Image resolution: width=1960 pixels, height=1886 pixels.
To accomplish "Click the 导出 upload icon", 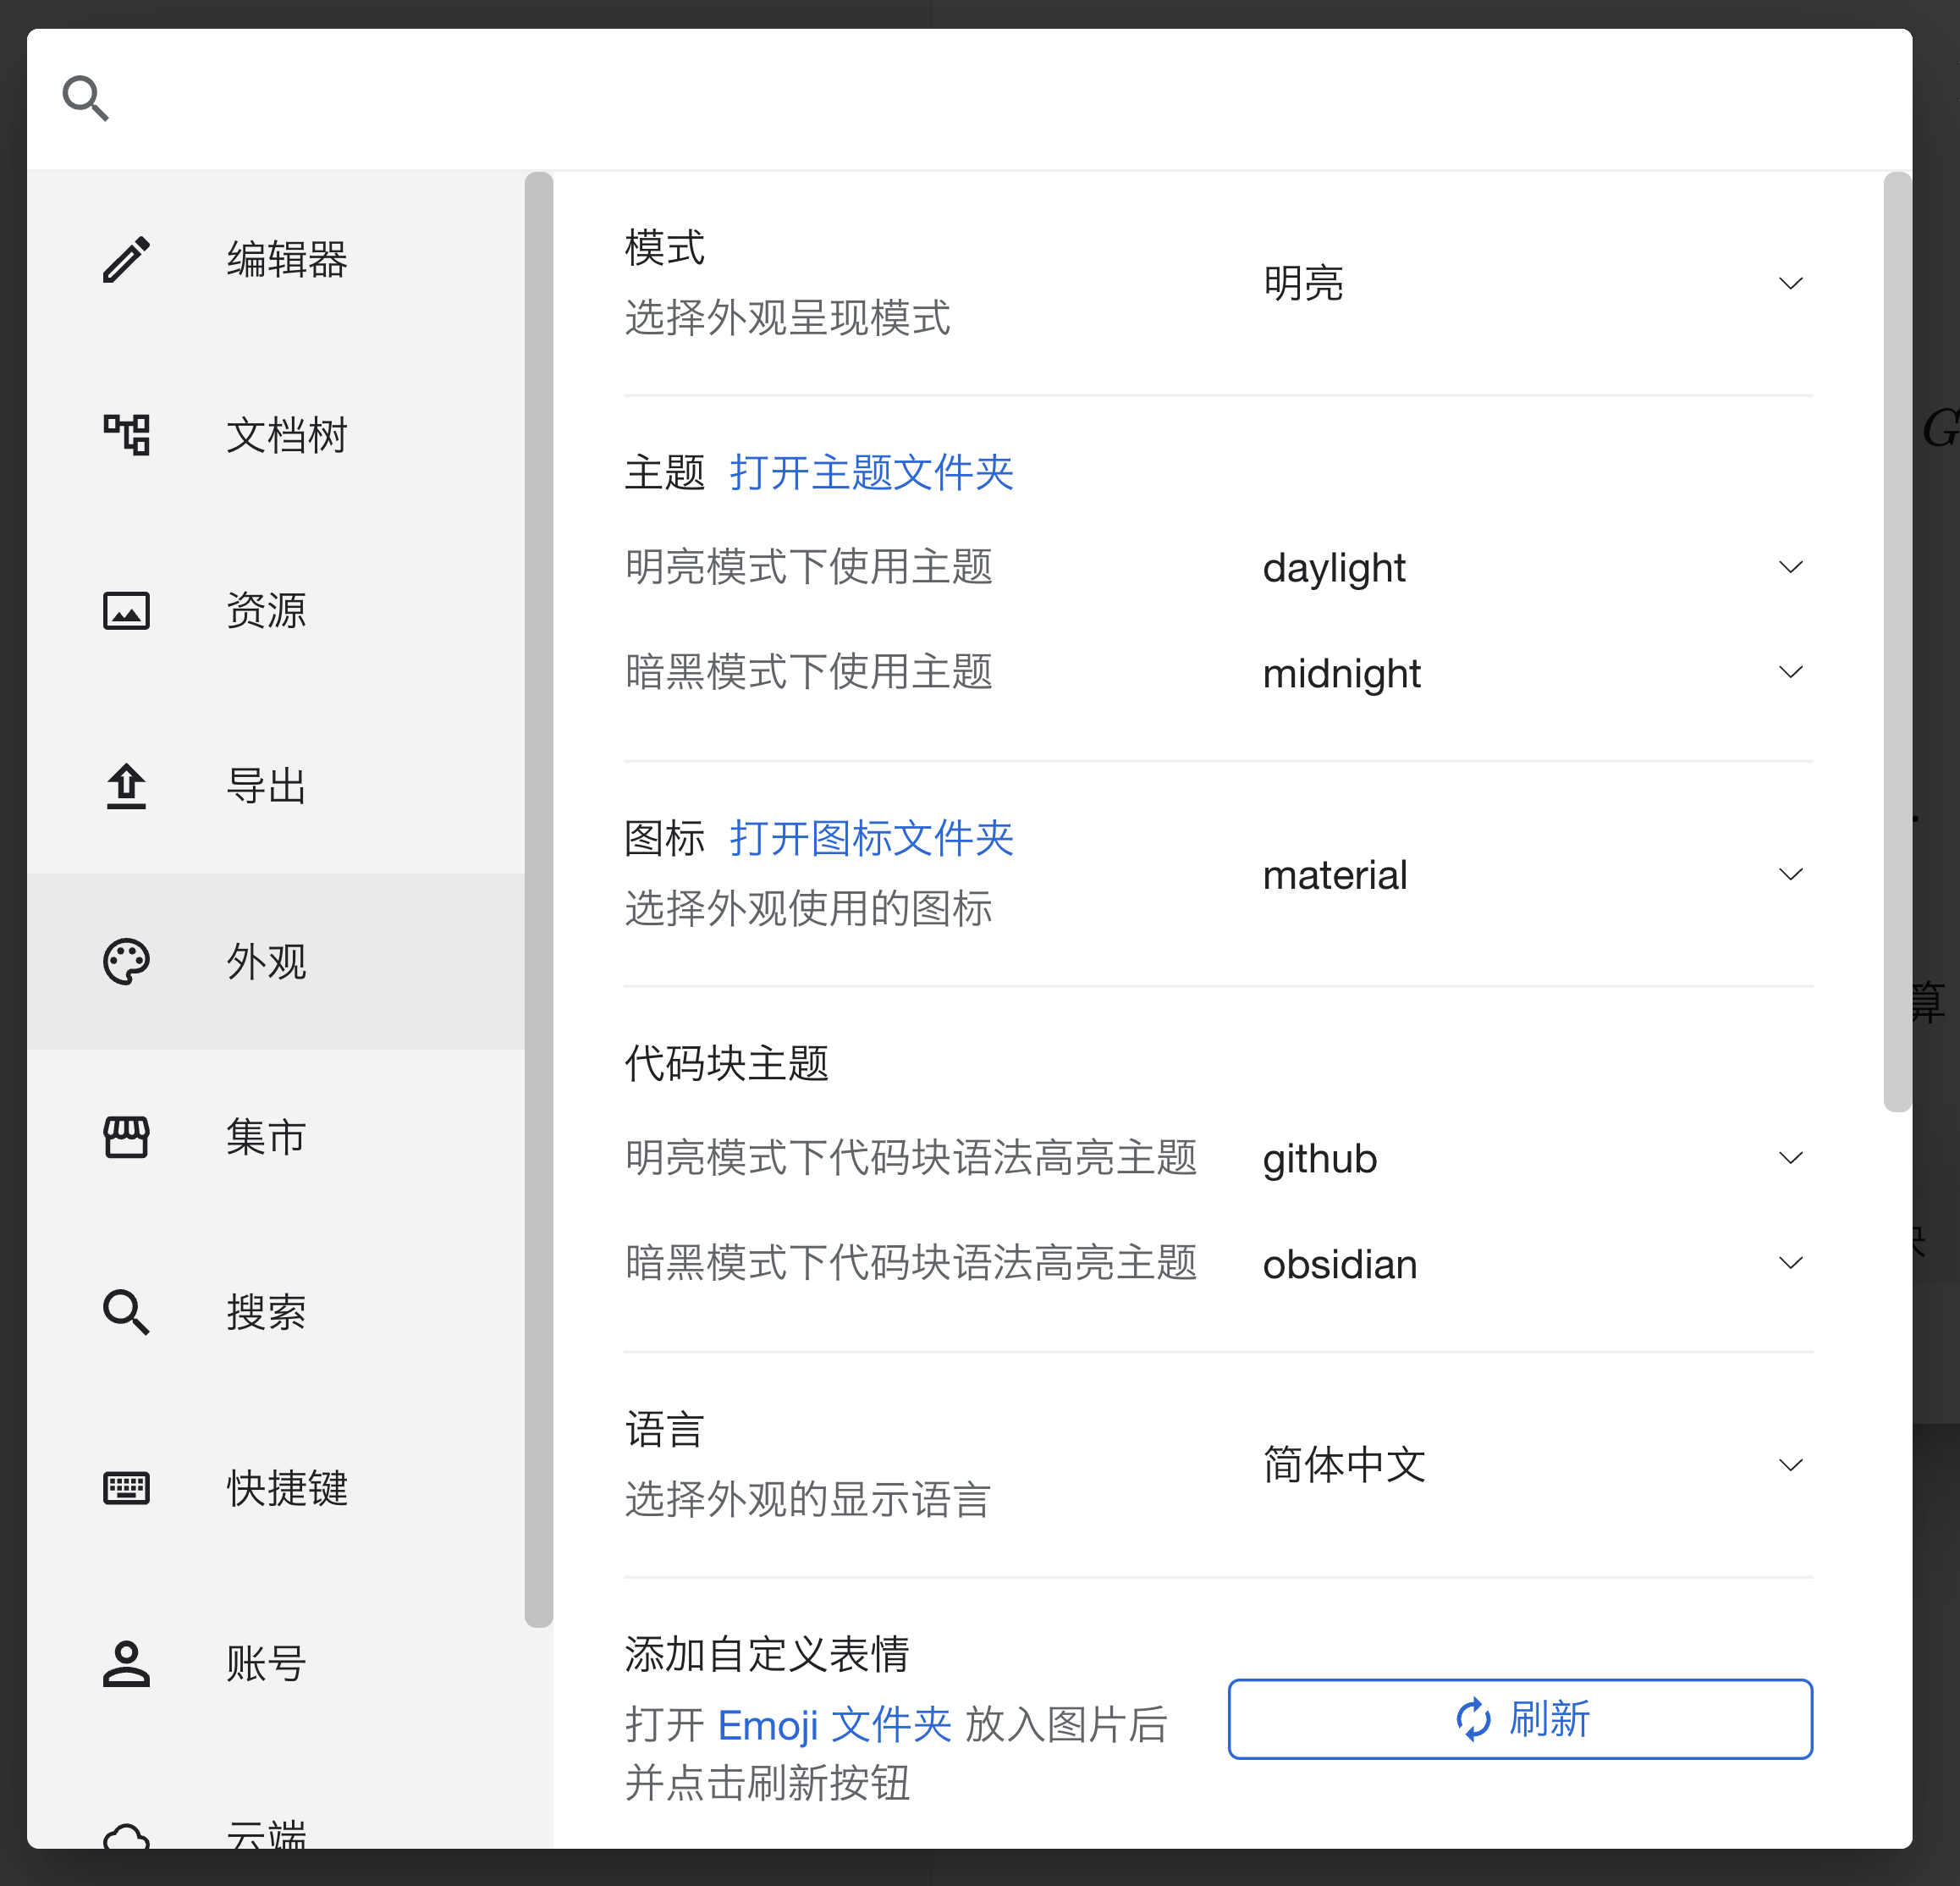I will click(x=126, y=786).
